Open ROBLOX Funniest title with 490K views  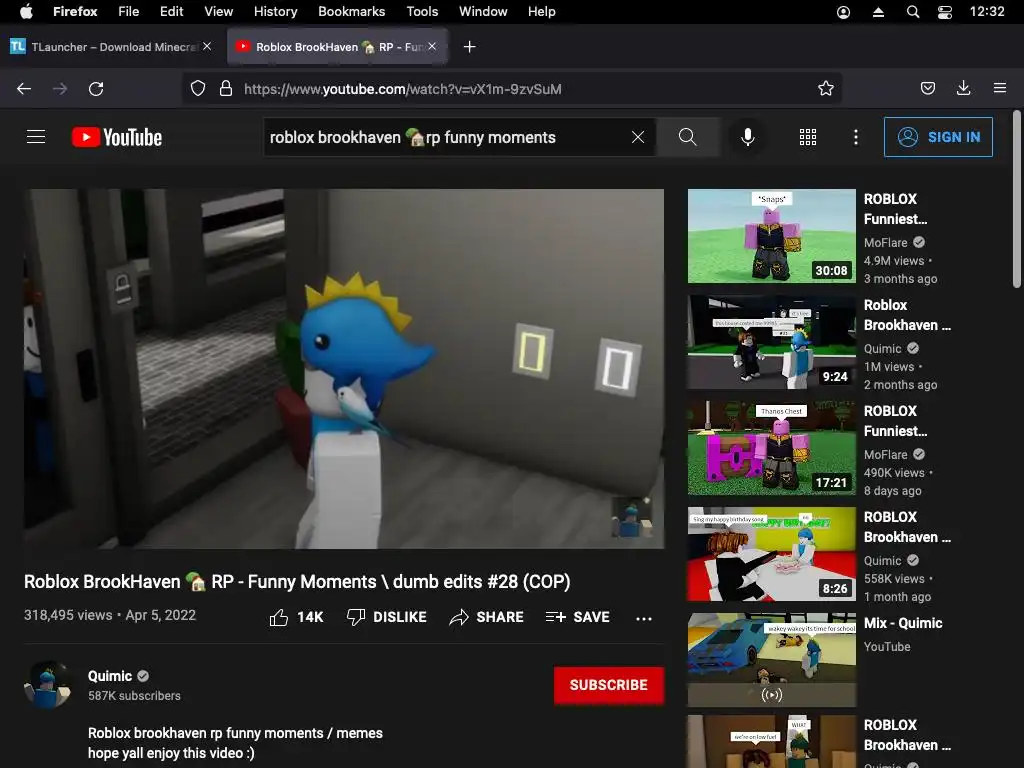(895, 421)
